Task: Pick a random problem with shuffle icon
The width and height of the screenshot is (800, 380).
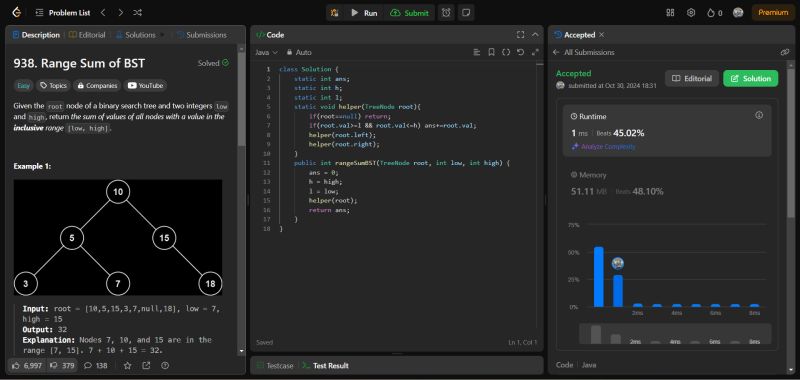Action: 138,12
